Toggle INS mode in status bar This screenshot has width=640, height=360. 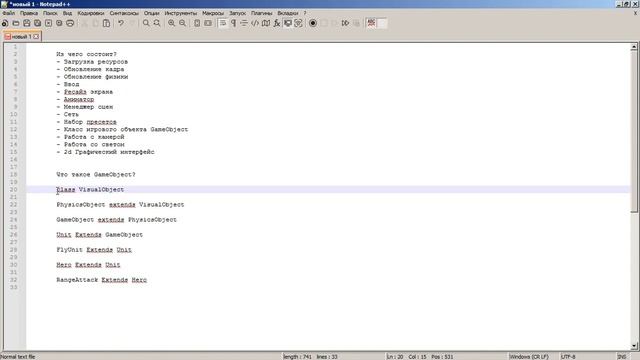pyautogui.click(x=622, y=357)
